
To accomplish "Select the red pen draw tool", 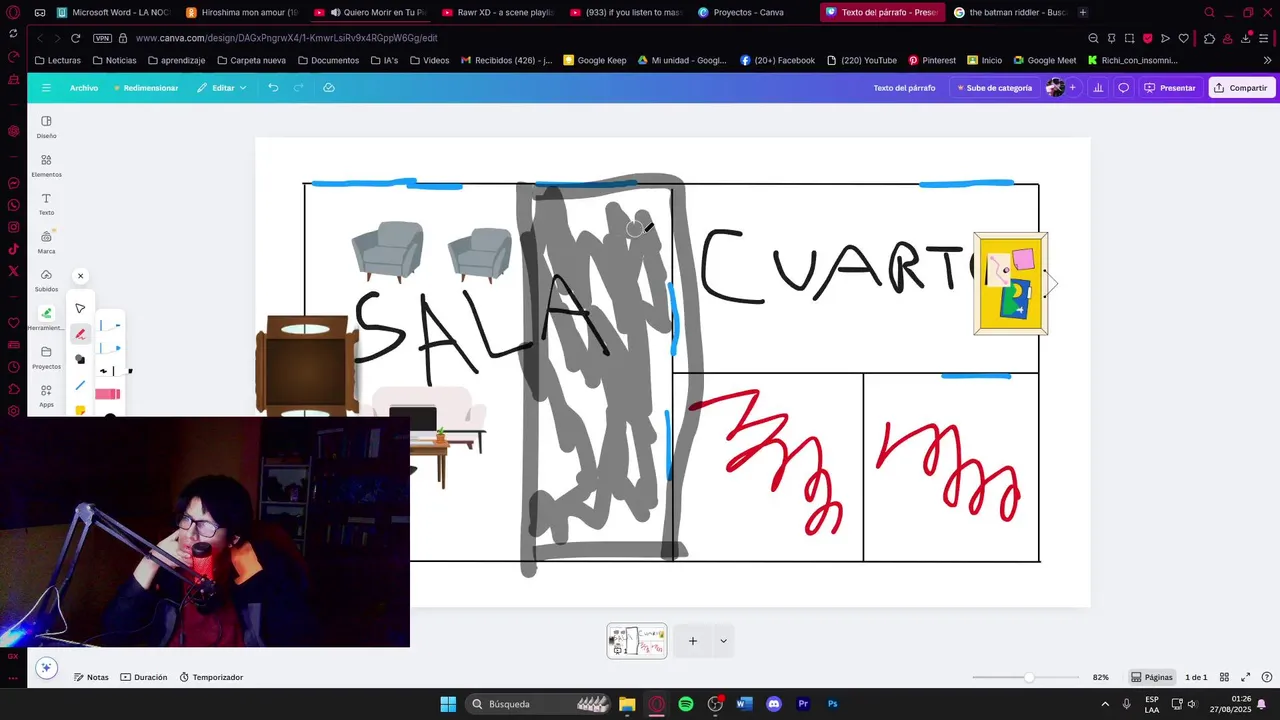I will point(80,334).
